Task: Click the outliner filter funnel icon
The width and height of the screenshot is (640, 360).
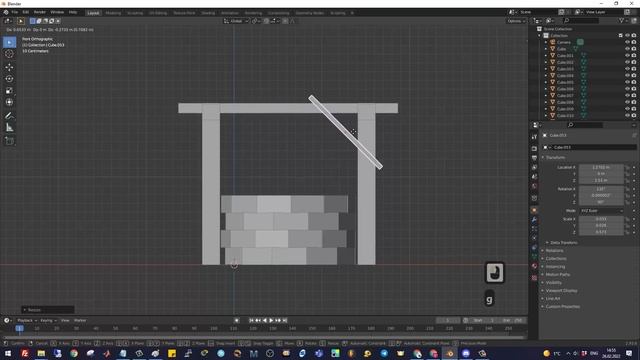Action: coord(621,20)
